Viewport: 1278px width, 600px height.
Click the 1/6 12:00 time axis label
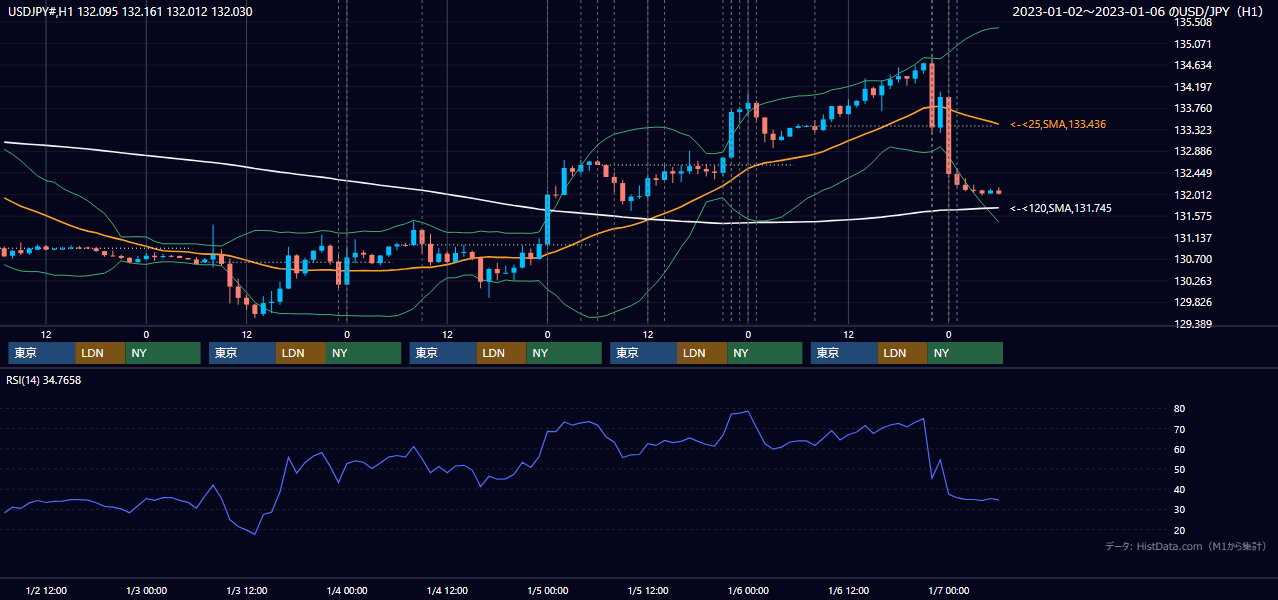click(848, 591)
